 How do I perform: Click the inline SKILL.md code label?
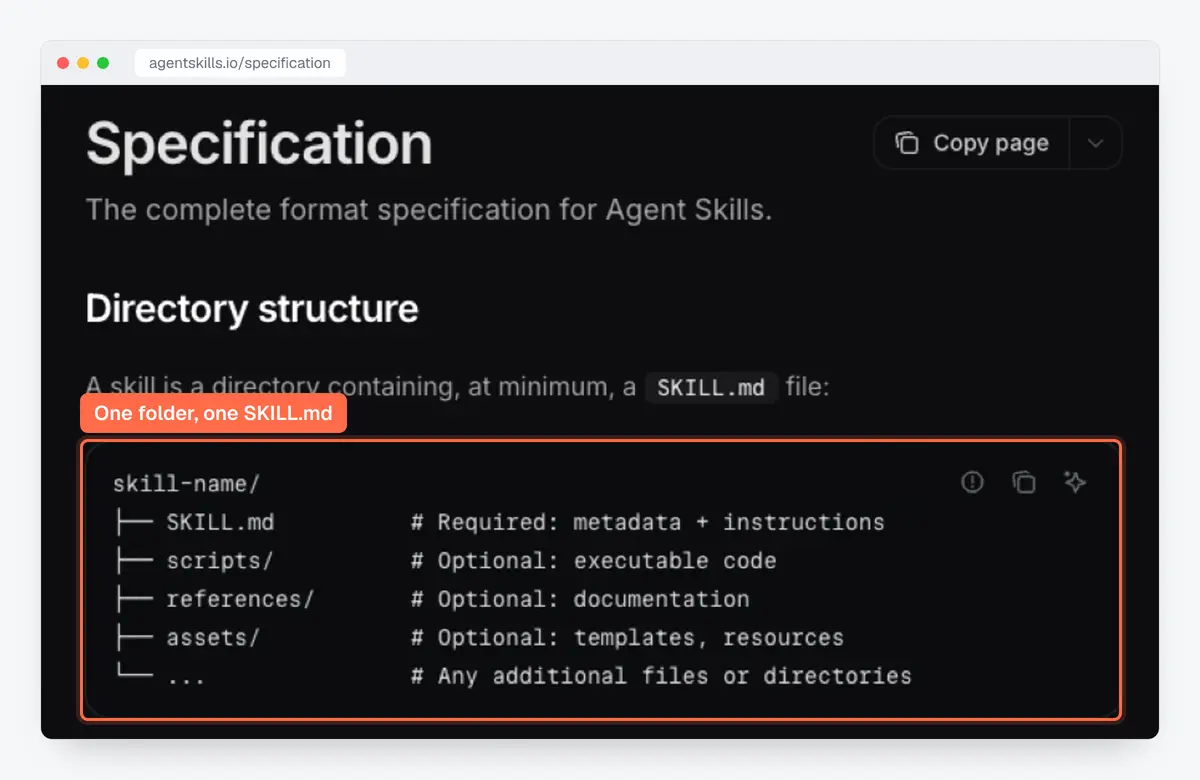(x=711, y=387)
